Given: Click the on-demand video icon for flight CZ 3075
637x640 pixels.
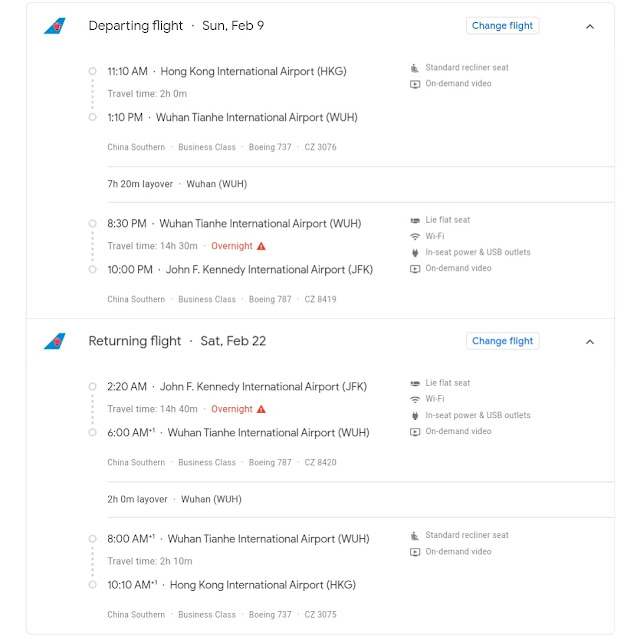Looking at the screenshot, I should point(415,552).
